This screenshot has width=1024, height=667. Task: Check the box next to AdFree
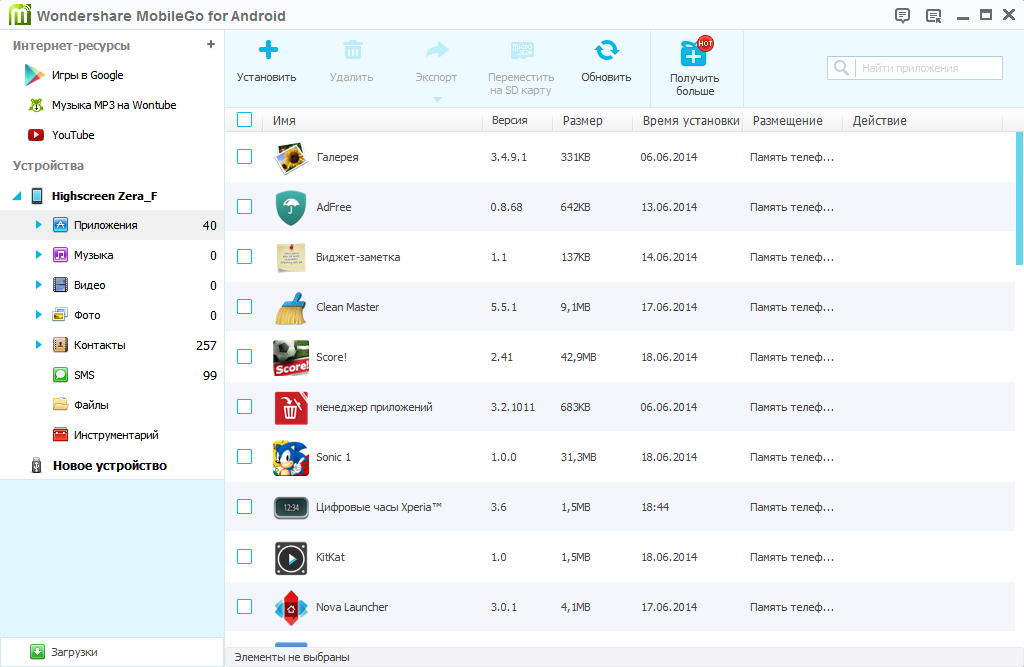coord(244,207)
